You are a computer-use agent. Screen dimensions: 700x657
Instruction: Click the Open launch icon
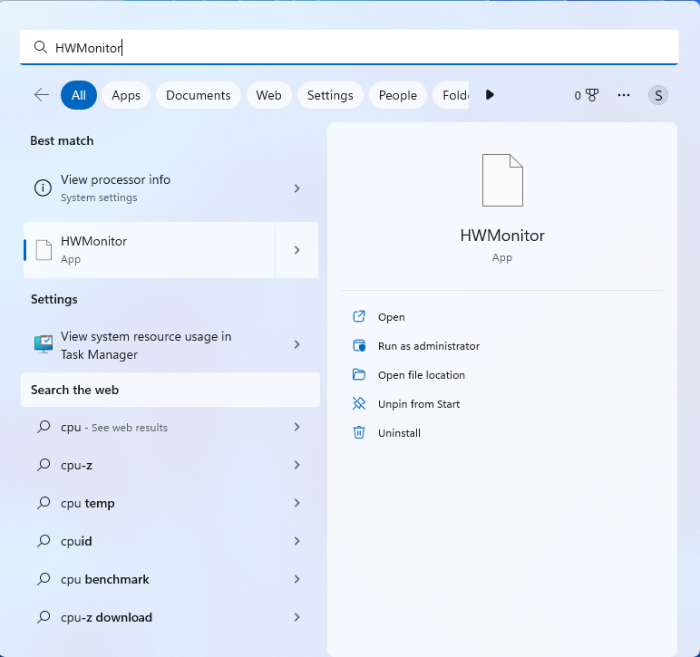point(359,316)
